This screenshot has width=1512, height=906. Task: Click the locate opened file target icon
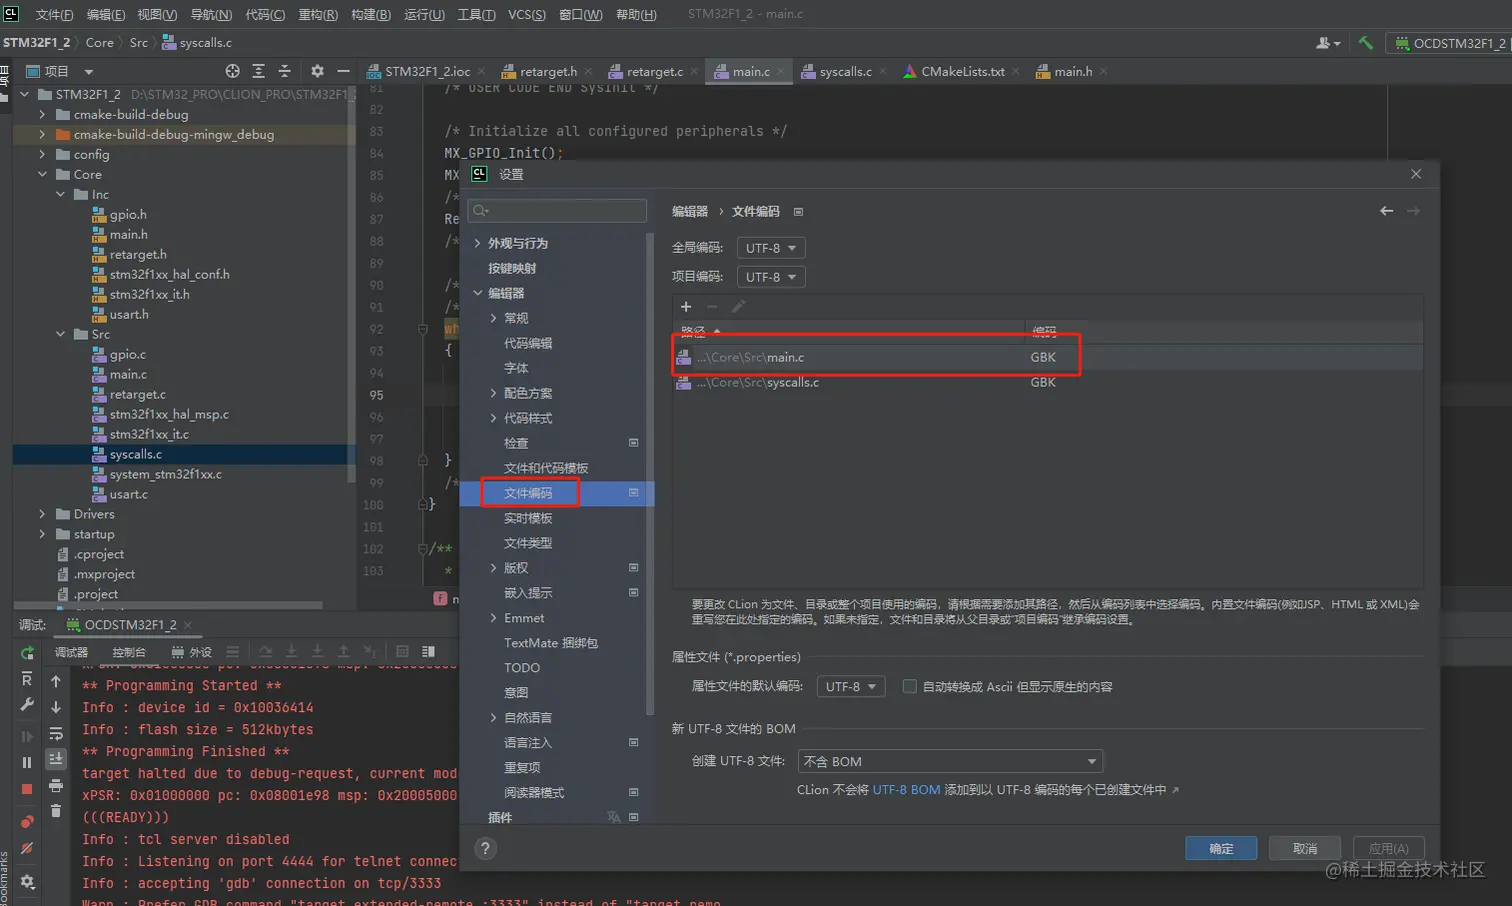click(232, 71)
